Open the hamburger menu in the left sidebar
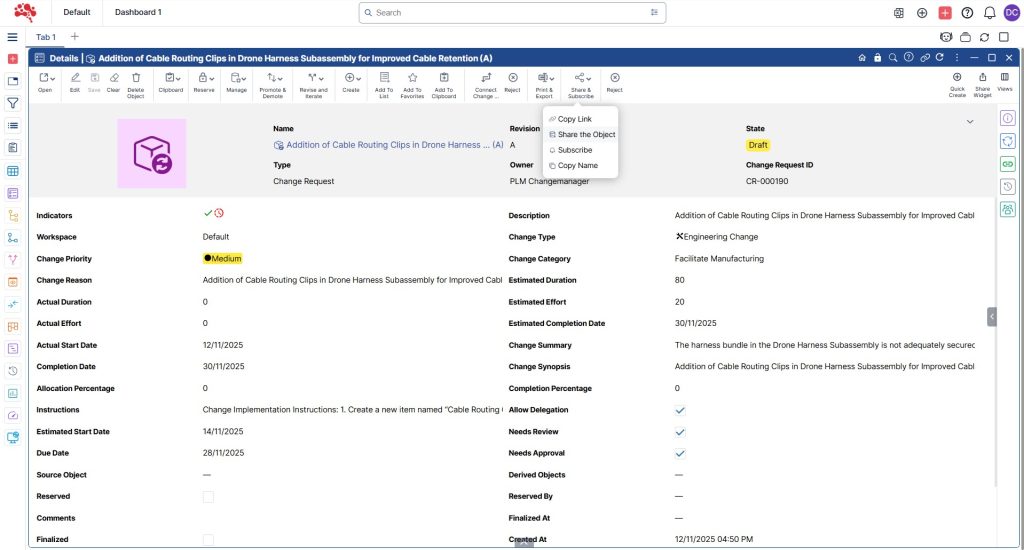Viewport: 1024px width, 550px height. [12, 37]
